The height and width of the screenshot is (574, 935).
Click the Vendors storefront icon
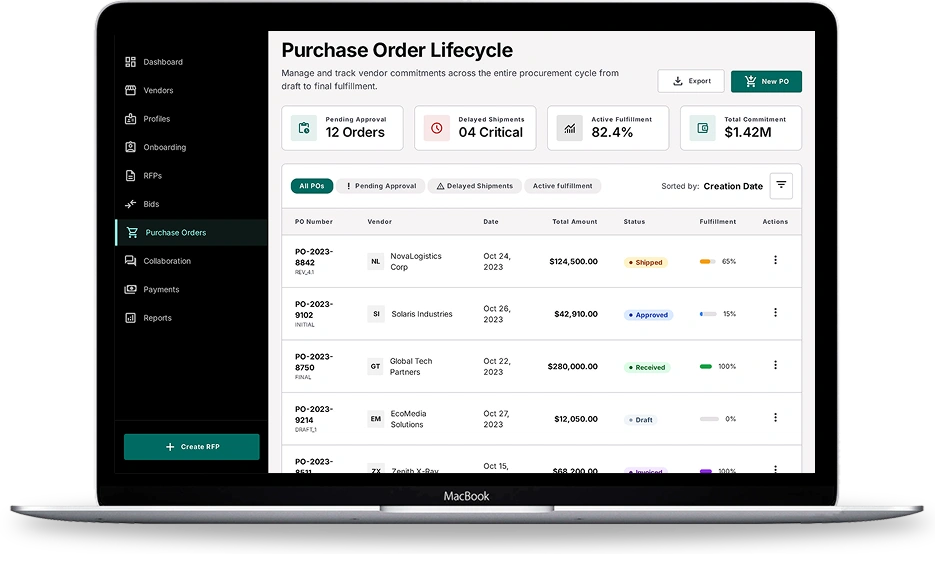pyautogui.click(x=130, y=90)
